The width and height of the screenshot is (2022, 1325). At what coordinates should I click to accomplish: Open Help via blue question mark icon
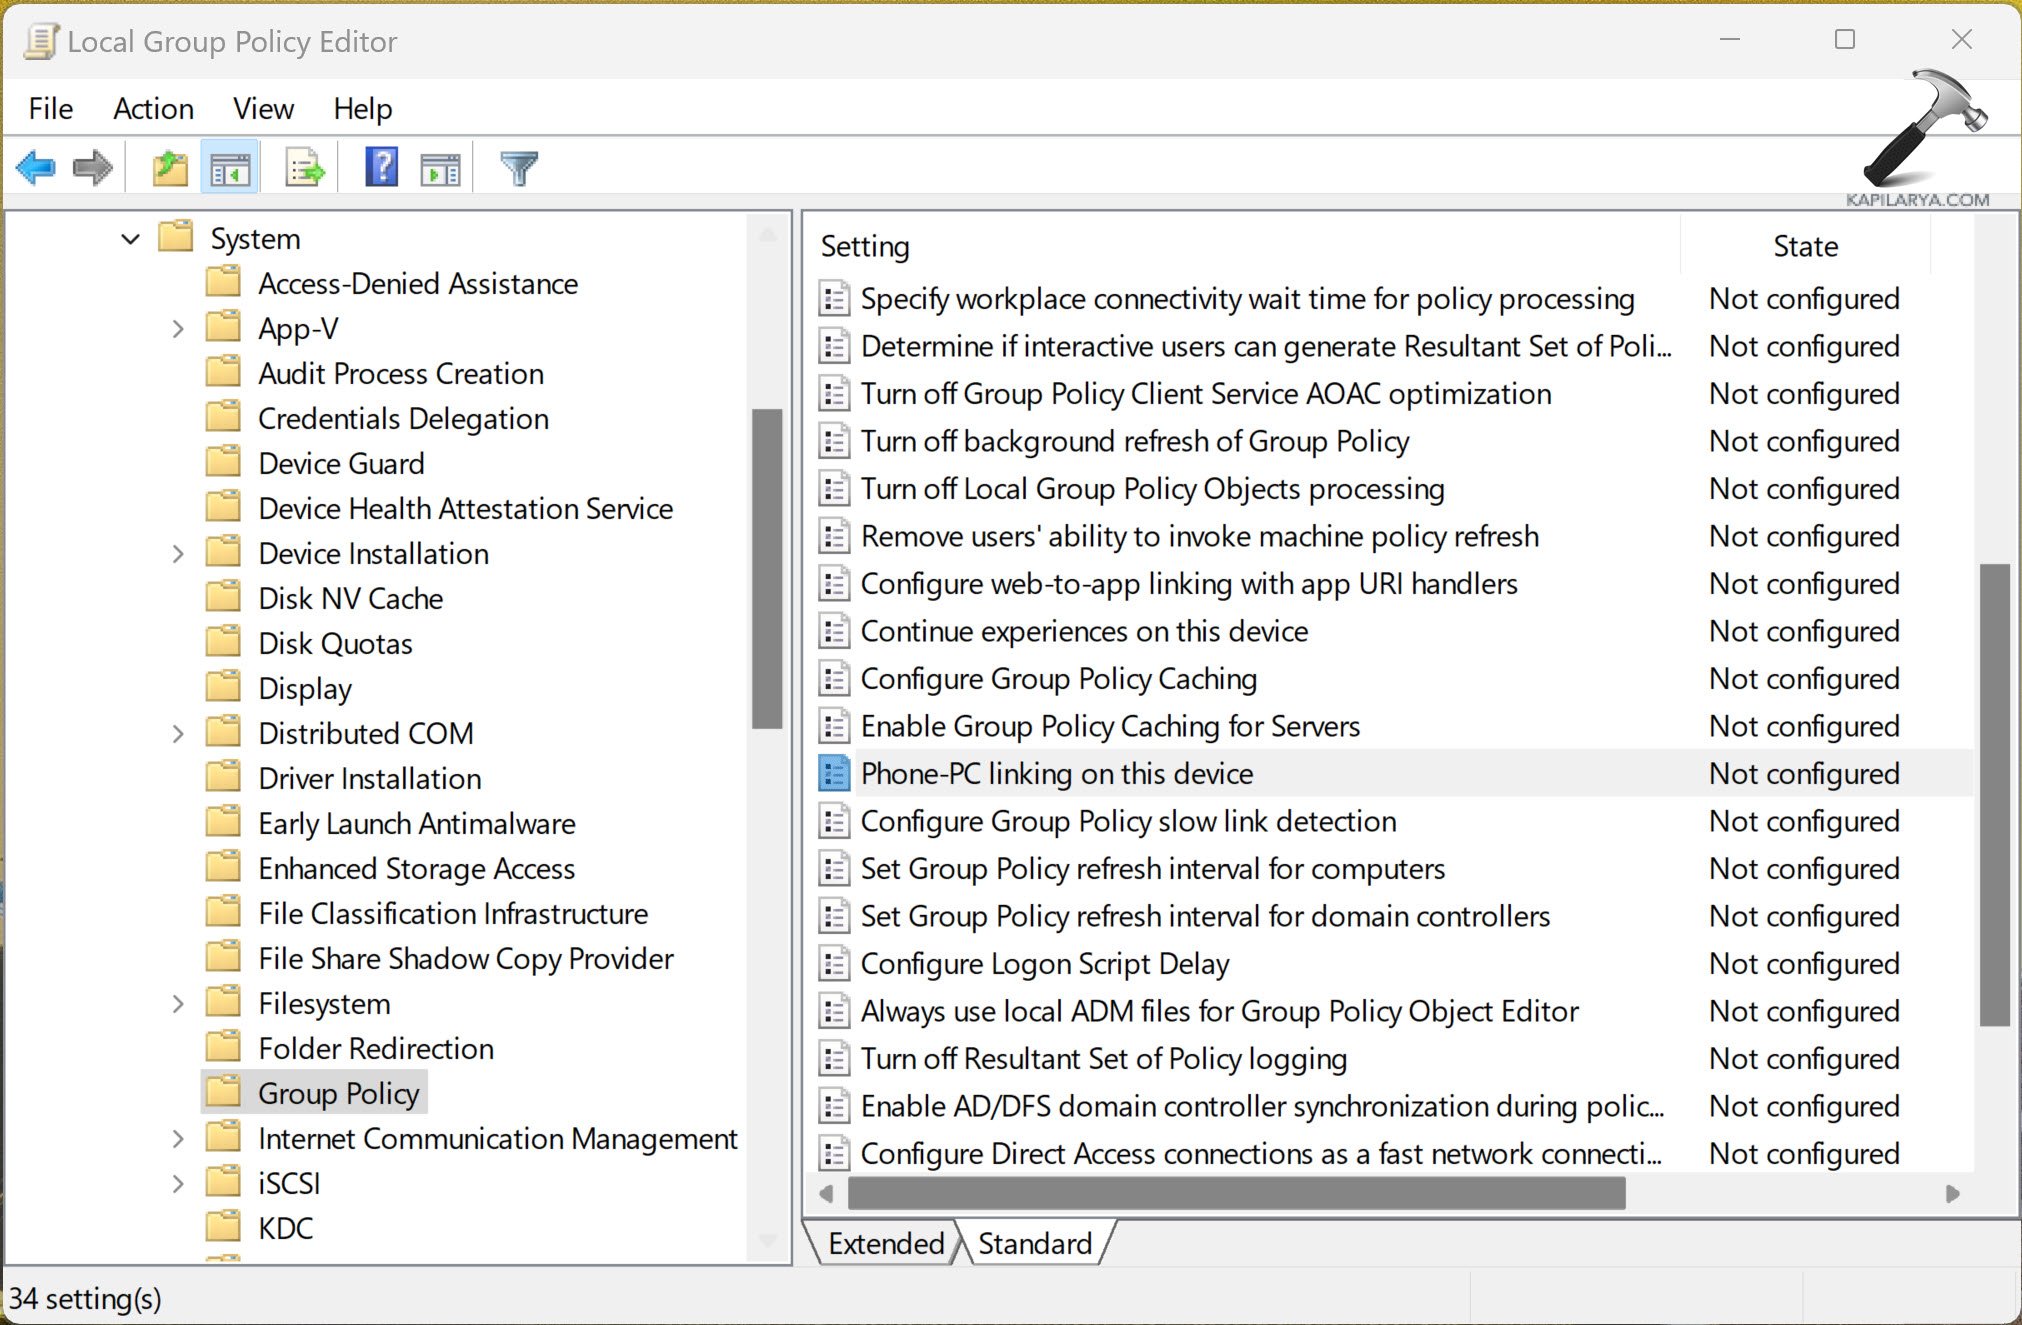click(x=381, y=168)
